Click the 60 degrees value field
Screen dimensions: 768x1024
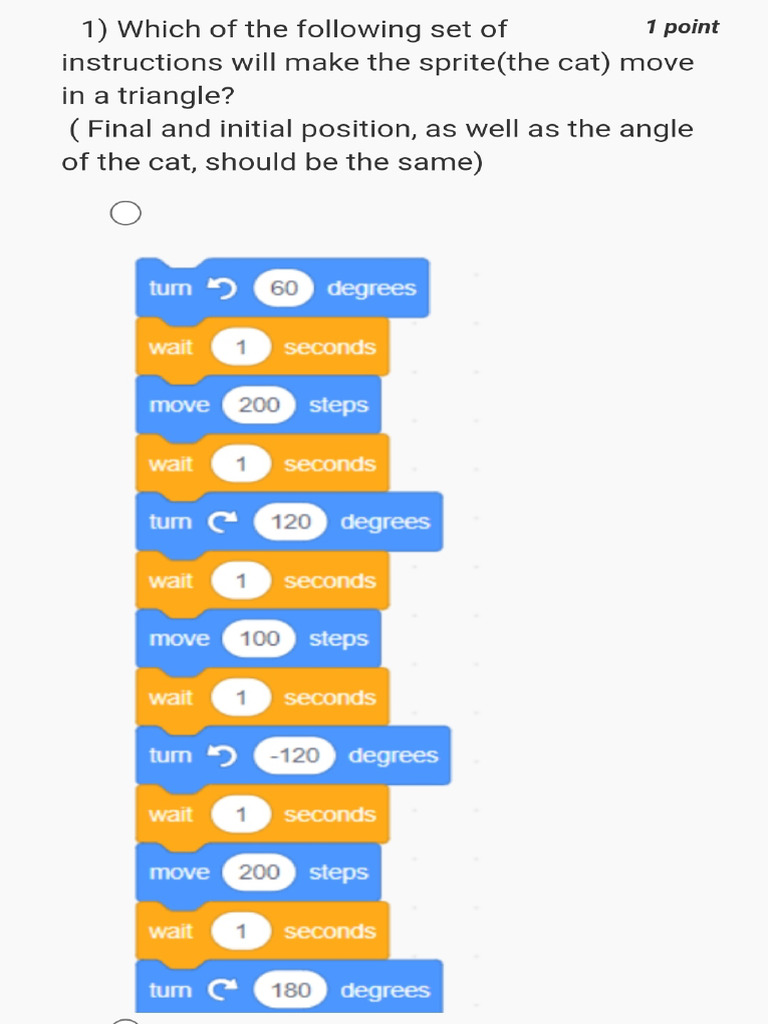284,289
